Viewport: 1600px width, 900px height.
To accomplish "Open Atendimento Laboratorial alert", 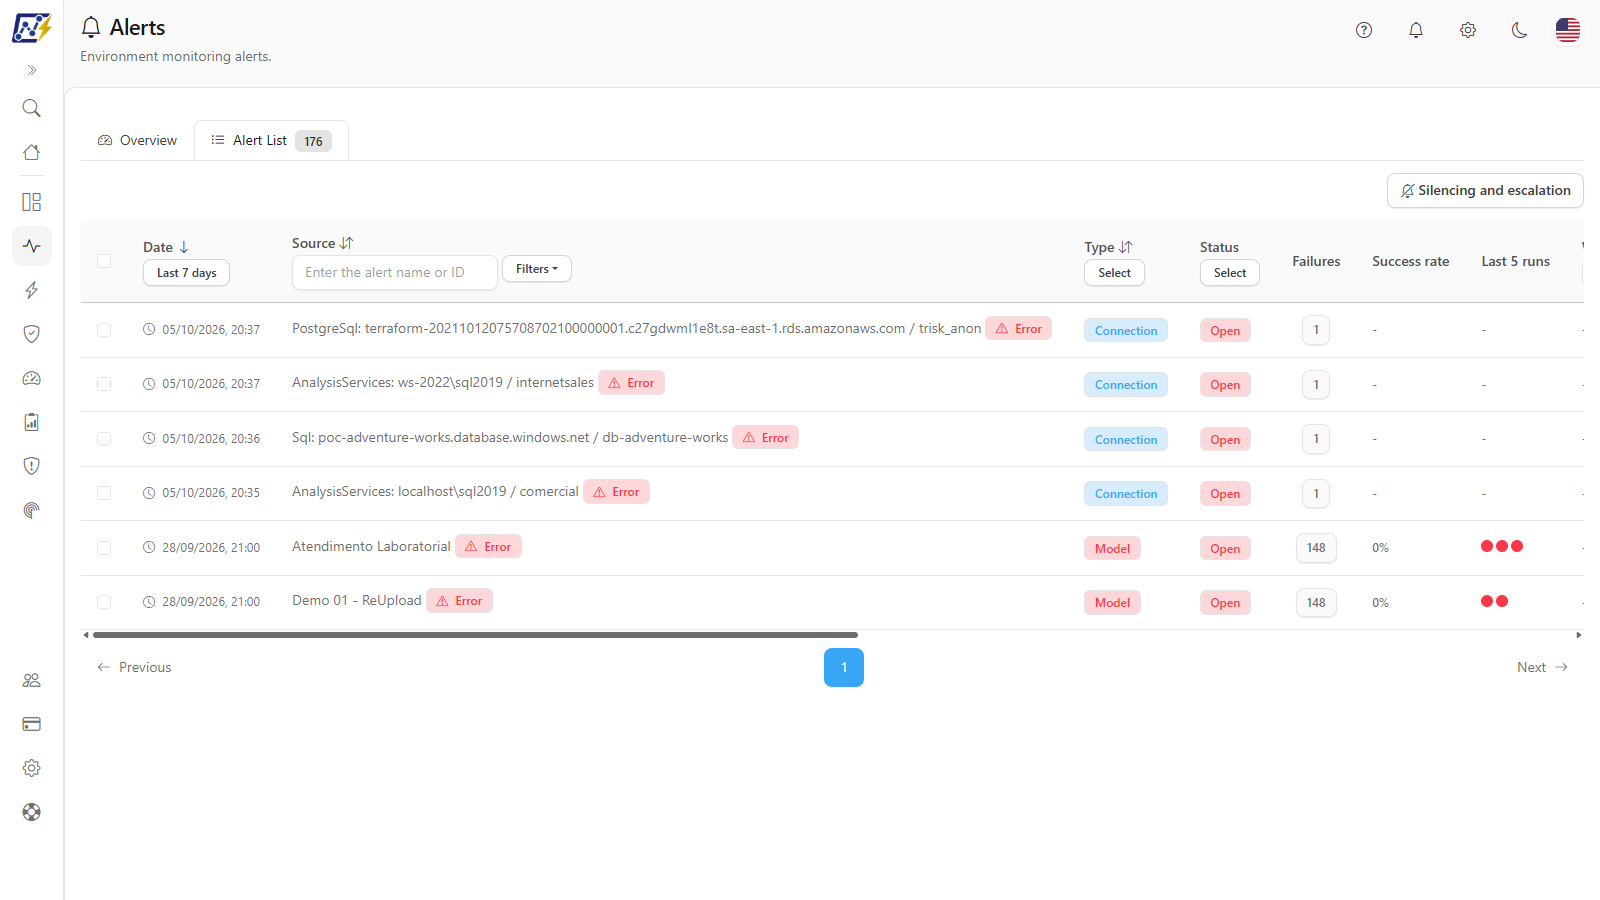I will pyautogui.click(x=371, y=546).
